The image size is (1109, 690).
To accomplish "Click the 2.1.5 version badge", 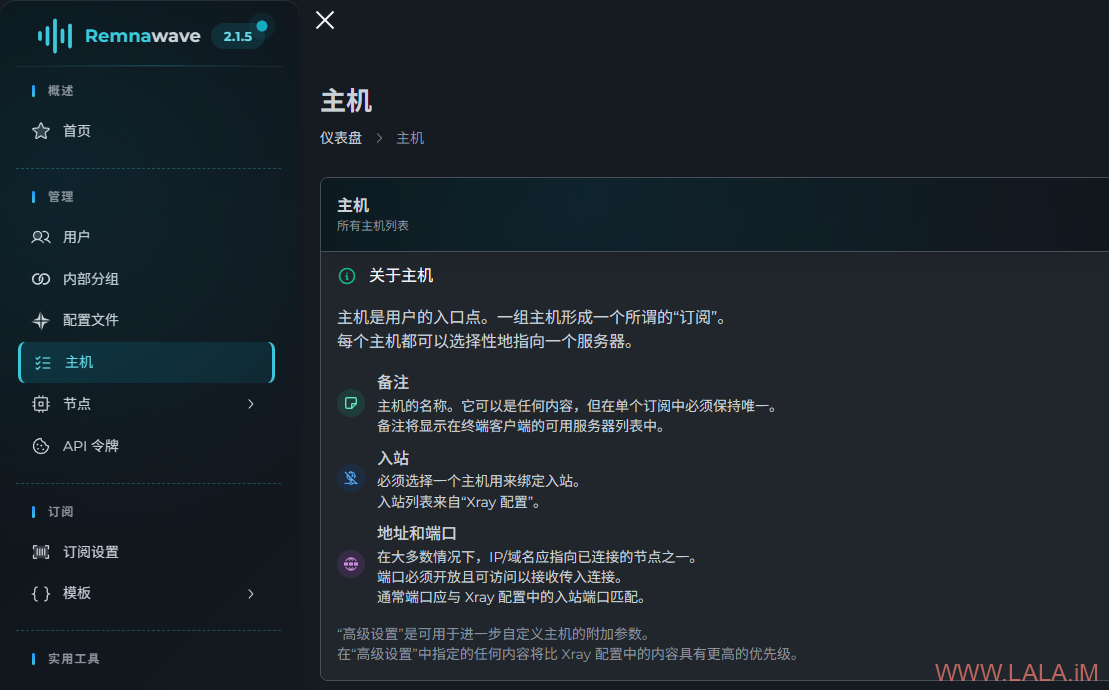I will 238,36.
